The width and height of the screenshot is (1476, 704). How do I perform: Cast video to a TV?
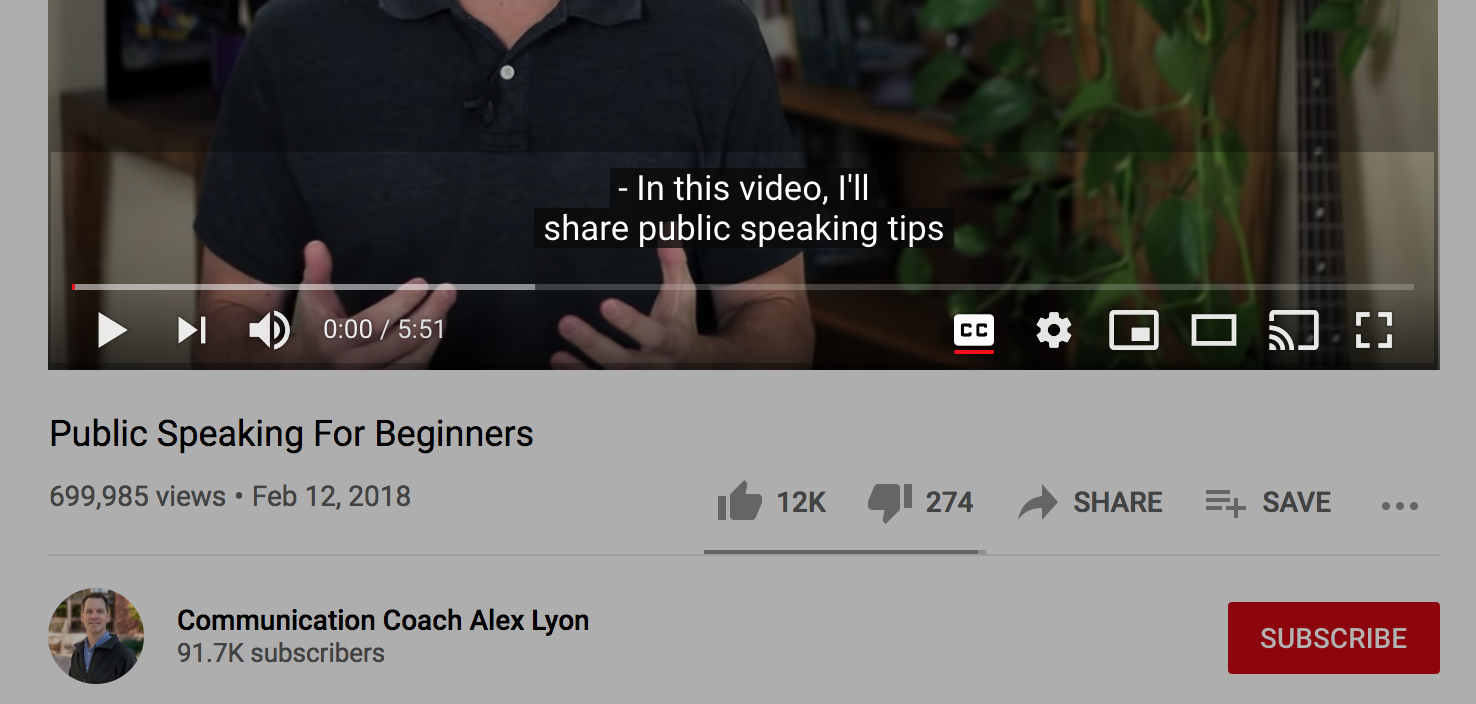coord(1293,330)
